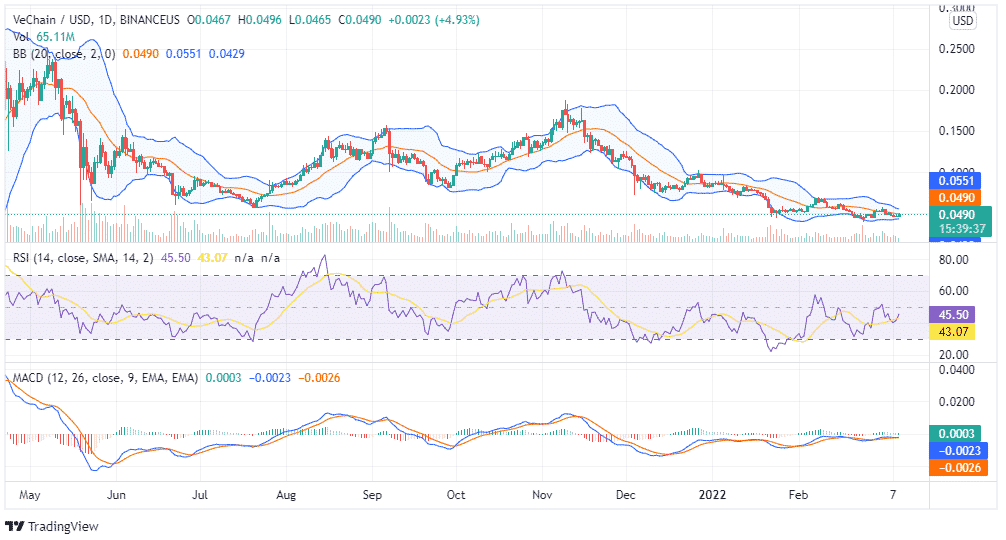Click the 80.00 RSI scale label
The image size is (1006, 540).
click(x=953, y=260)
